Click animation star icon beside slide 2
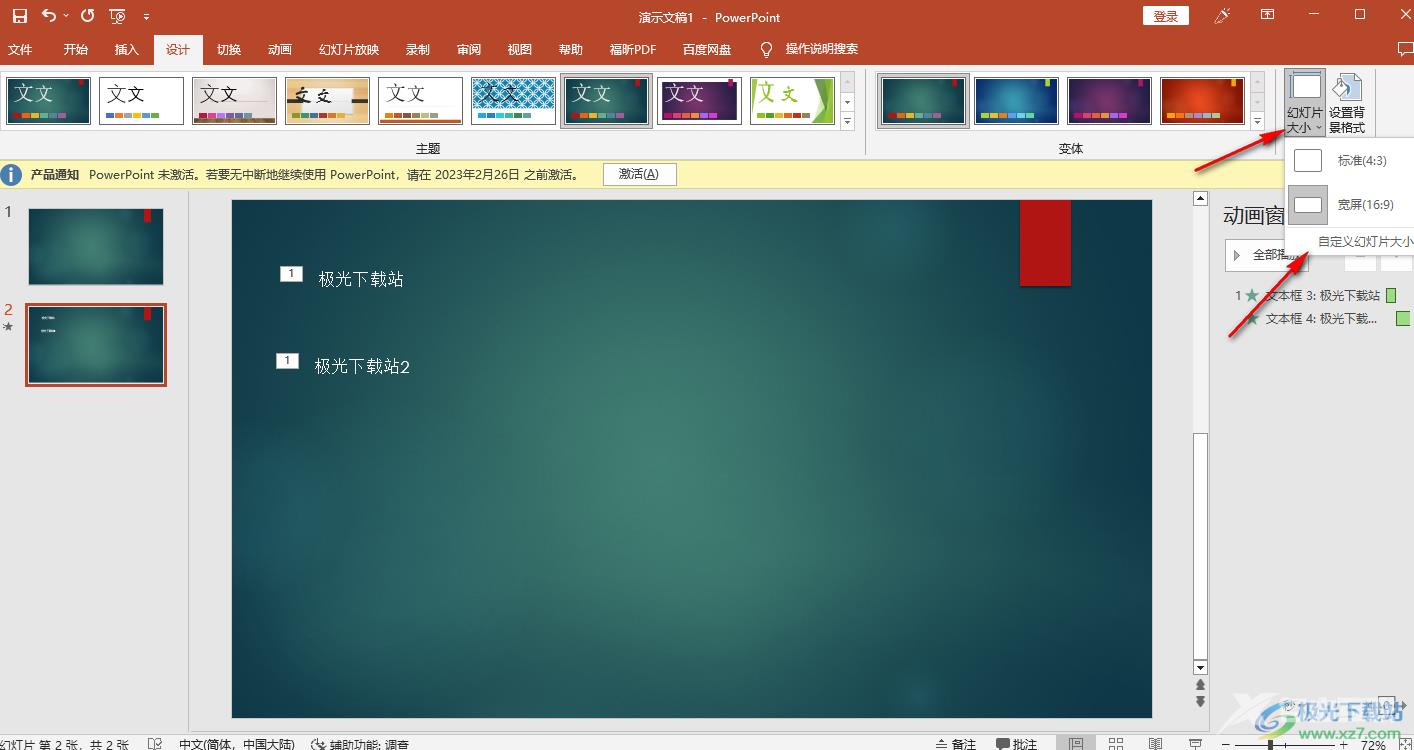 coord(9,326)
